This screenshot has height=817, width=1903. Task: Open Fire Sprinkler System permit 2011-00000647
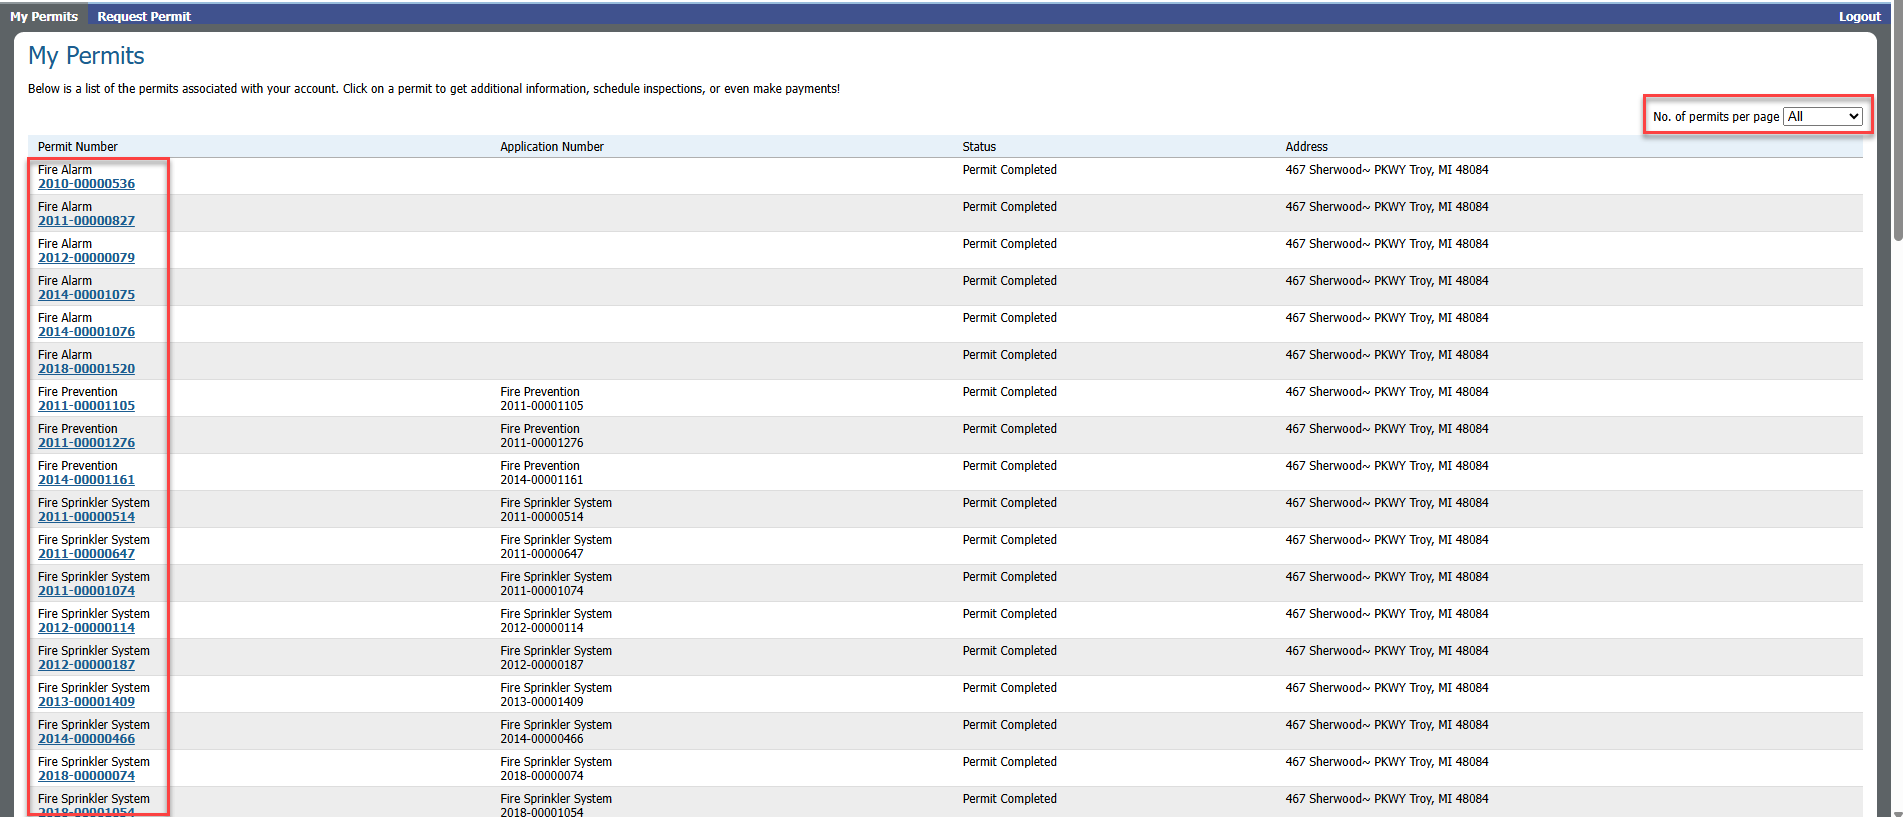(86, 554)
